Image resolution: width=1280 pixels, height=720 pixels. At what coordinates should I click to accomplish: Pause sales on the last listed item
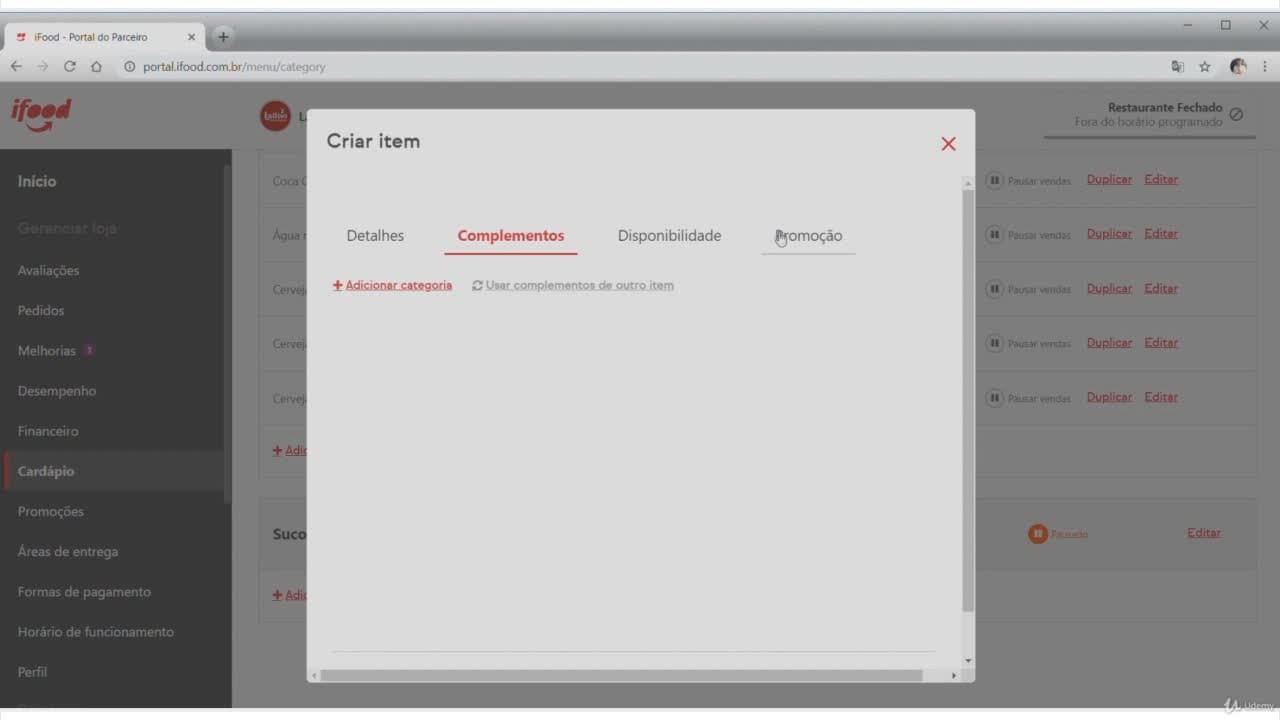[x=1029, y=398]
